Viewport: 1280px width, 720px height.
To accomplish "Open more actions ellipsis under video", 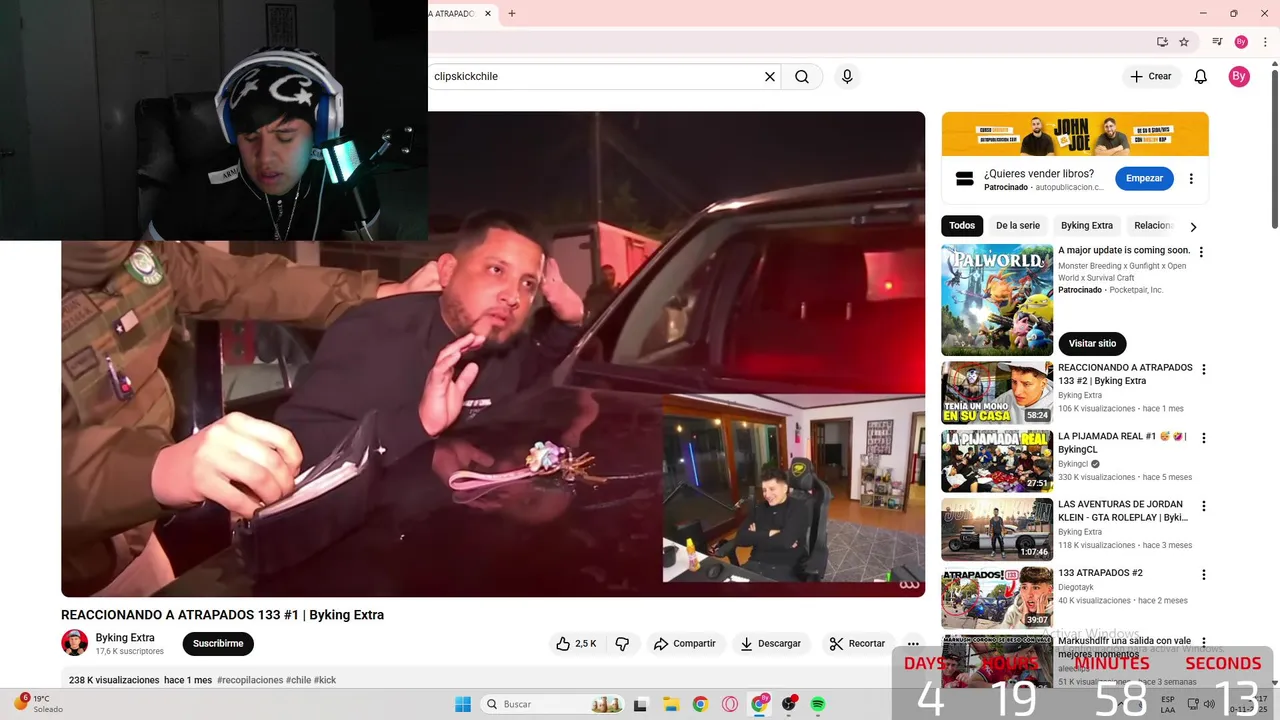I will coord(913,644).
